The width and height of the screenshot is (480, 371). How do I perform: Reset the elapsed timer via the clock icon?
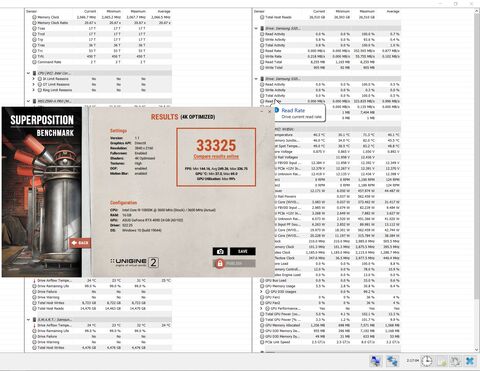point(426,361)
